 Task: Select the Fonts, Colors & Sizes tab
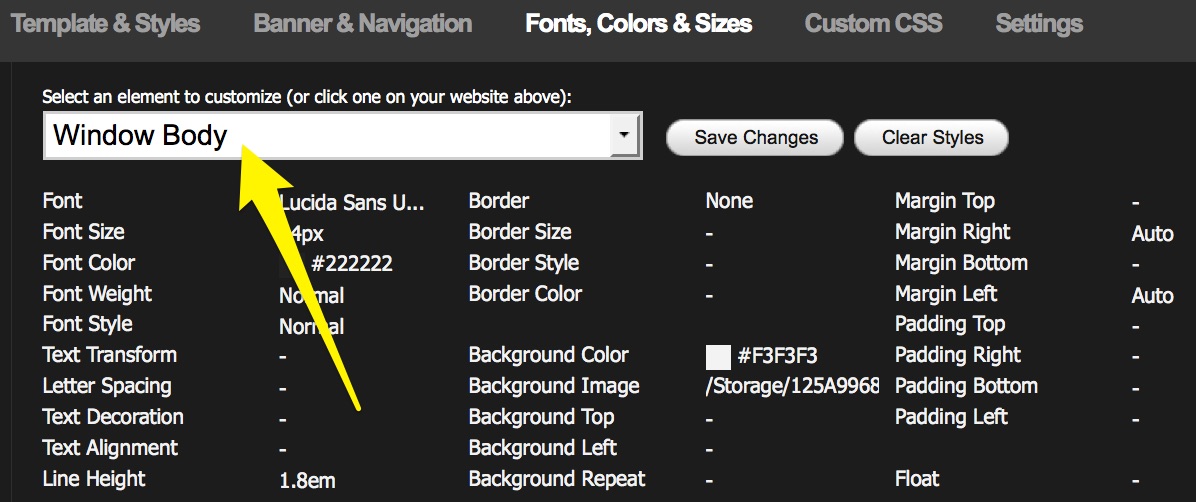[x=638, y=24]
